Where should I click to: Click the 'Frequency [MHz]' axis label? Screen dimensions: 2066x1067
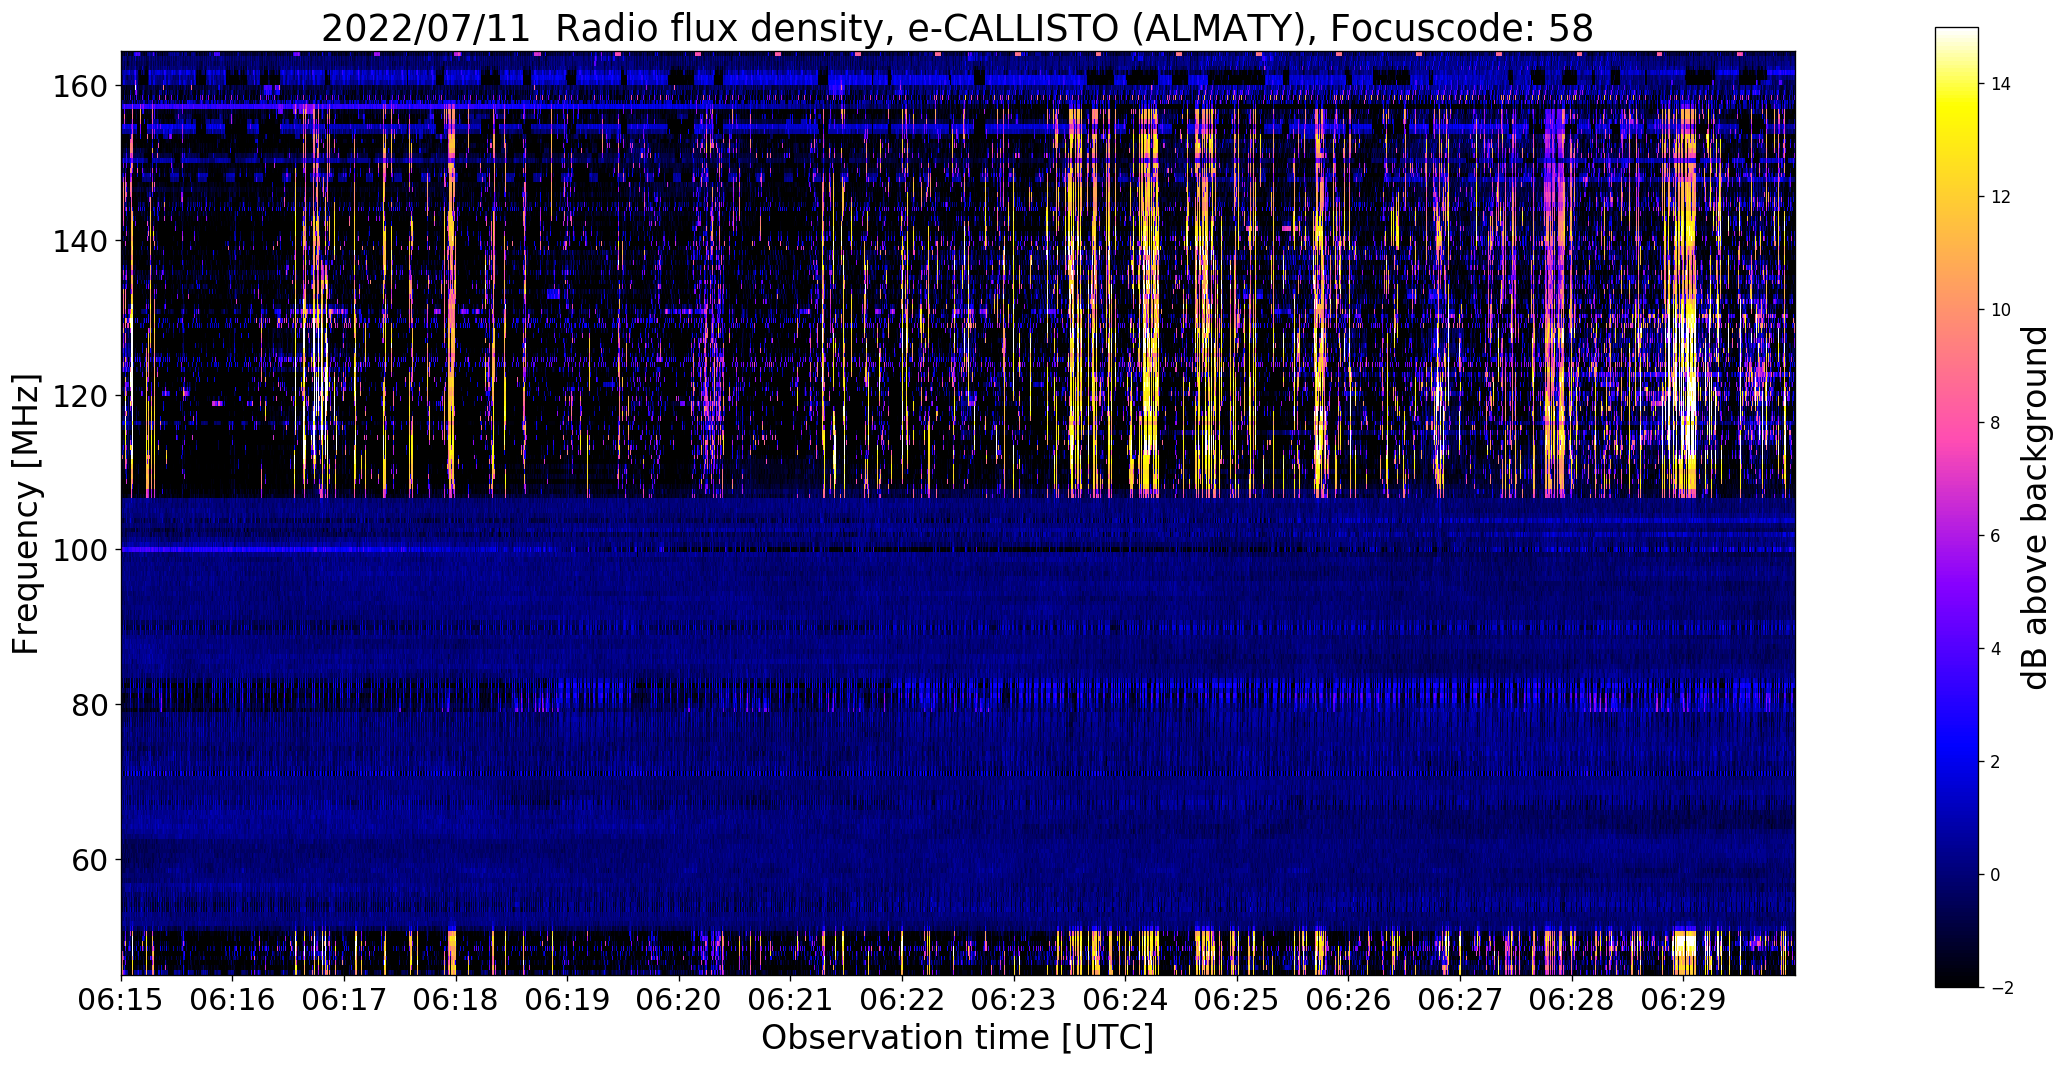27,514
